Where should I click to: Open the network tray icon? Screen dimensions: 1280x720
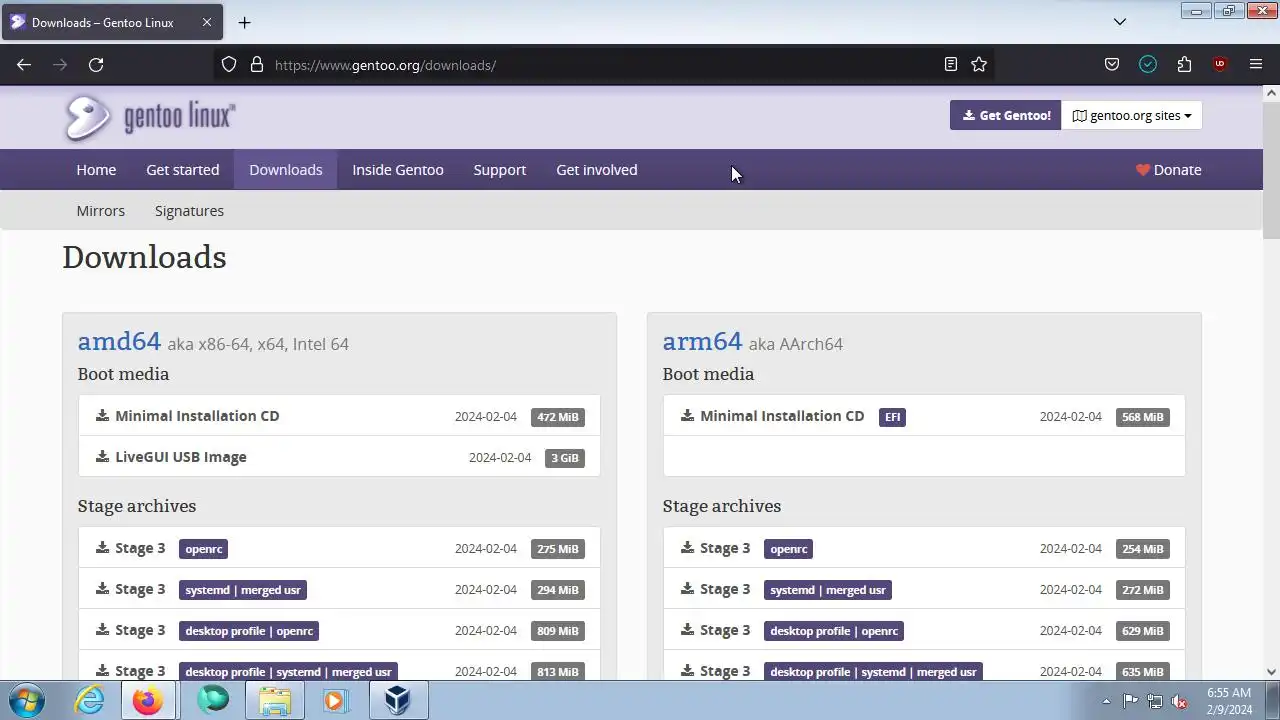click(x=1155, y=701)
